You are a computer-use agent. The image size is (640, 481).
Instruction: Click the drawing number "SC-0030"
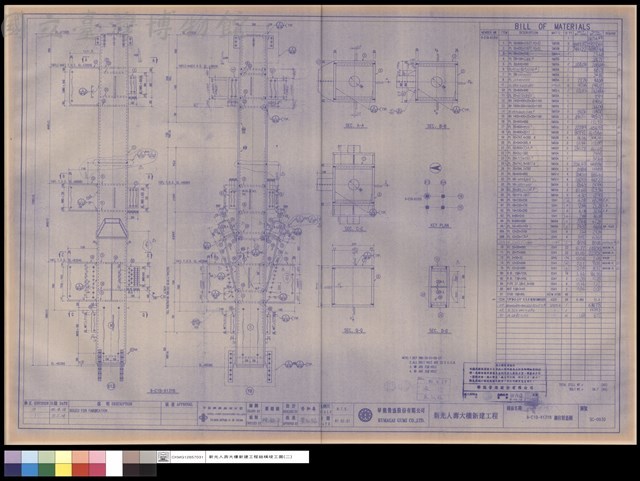598,419
